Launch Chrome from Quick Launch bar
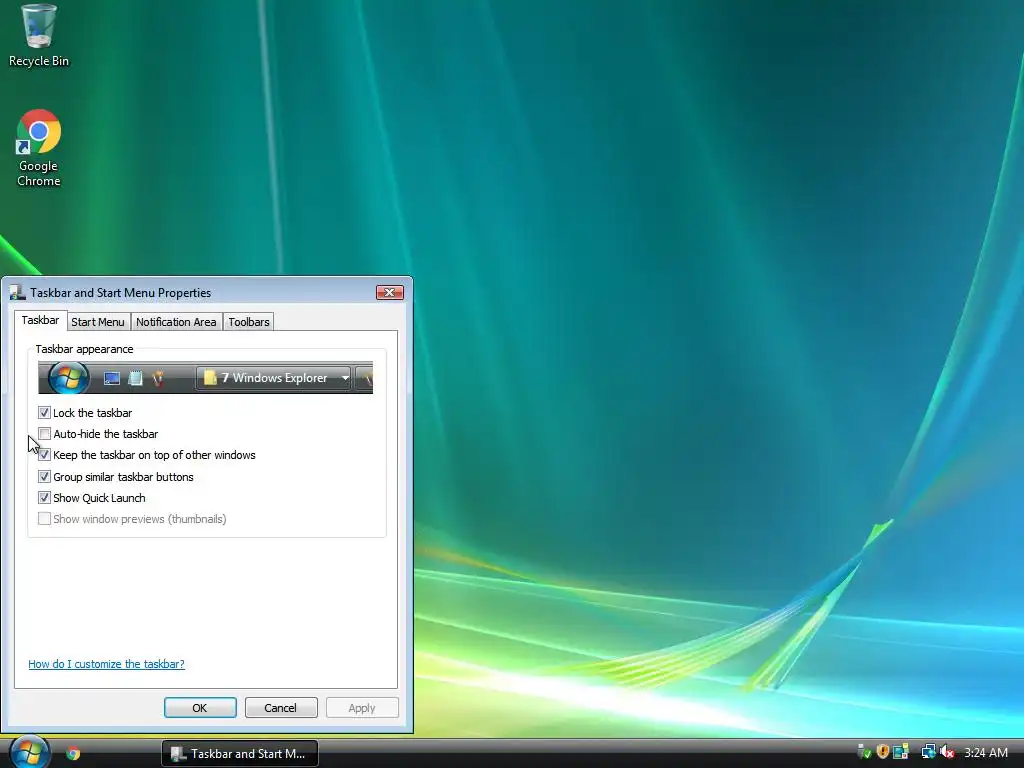 [x=73, y=753]
